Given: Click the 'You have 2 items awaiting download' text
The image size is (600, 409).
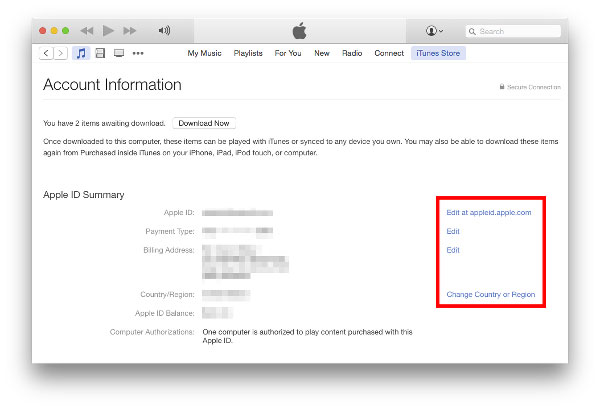Looking at the screenshot, I should (104, 123).
